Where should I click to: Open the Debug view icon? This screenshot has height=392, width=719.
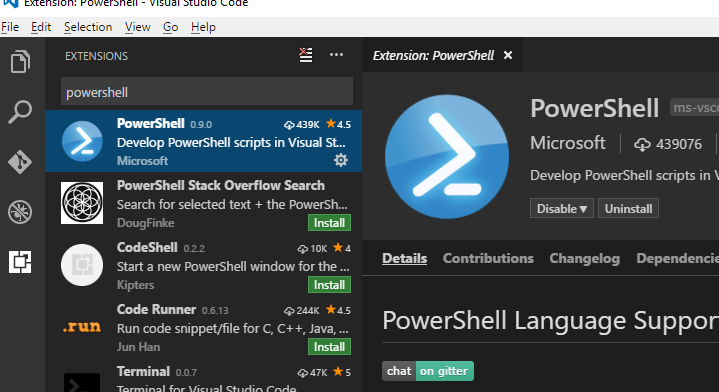tap(20, 212)
